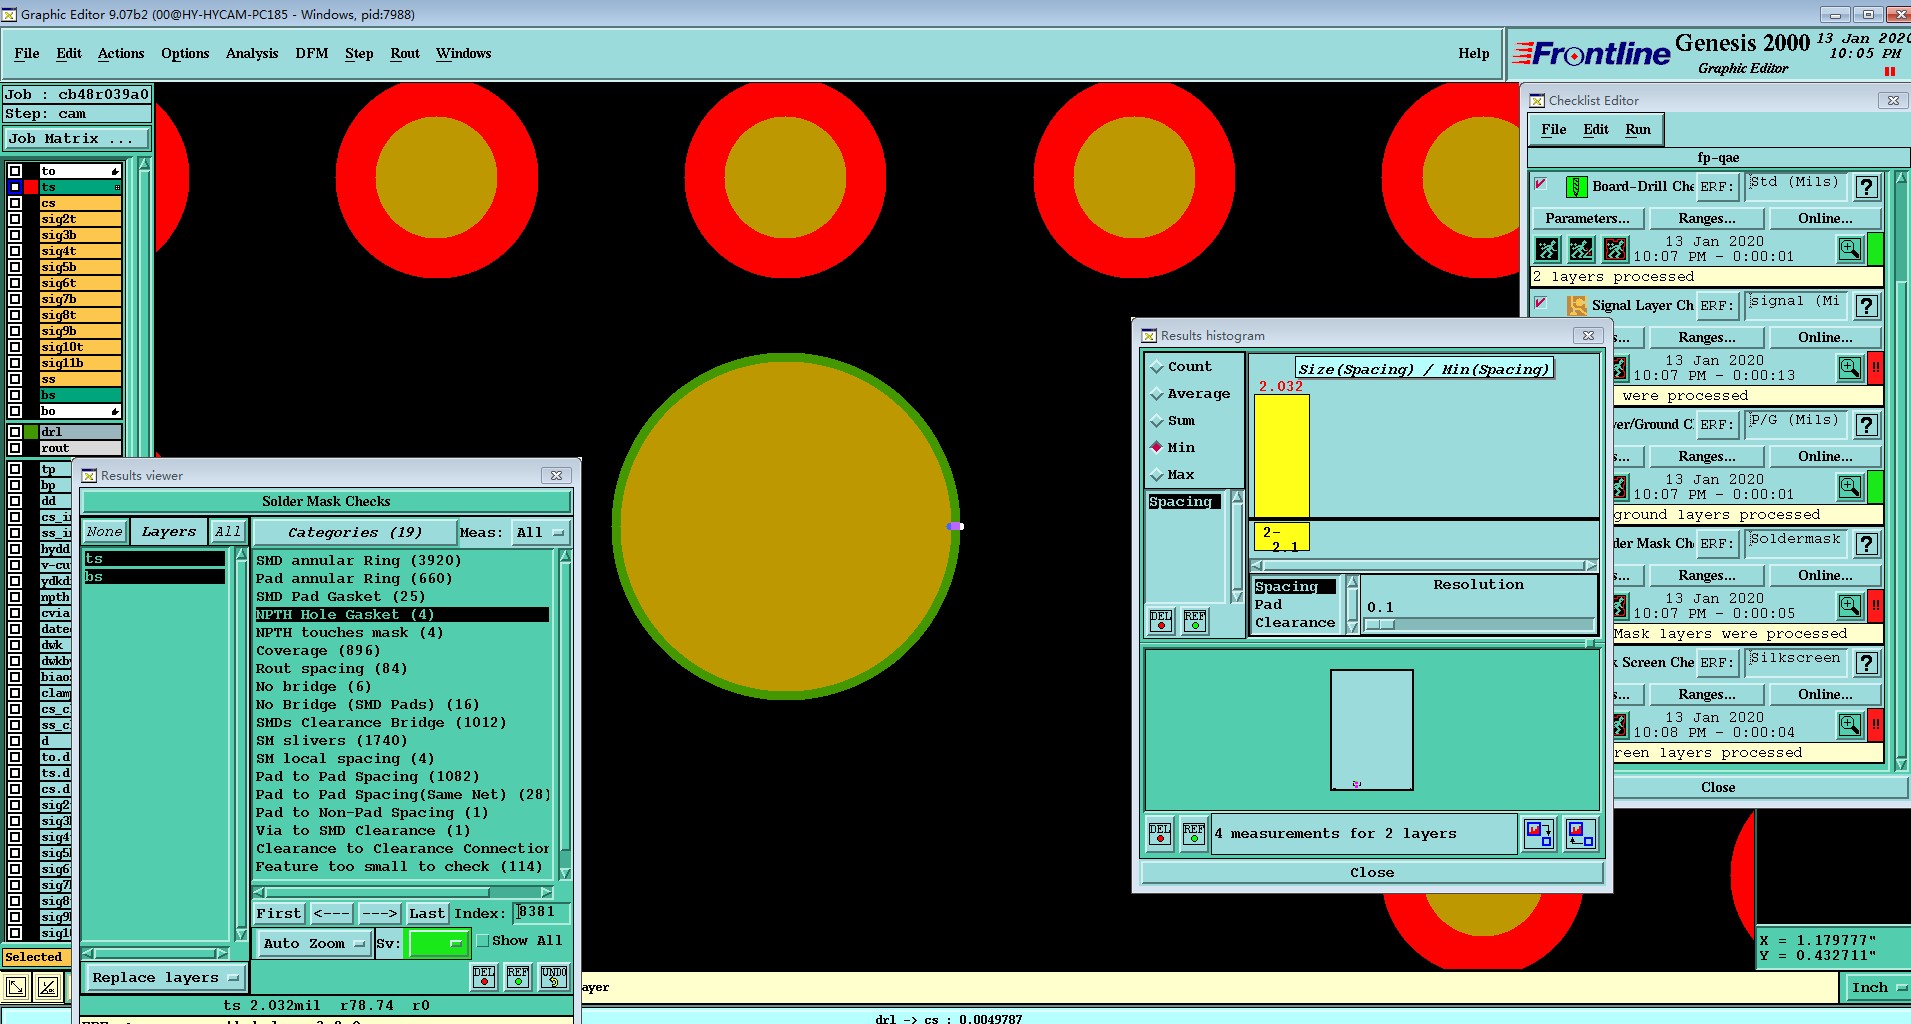Click Close button in Results histogram
Image resolution: width=1911 pixels, height=1024 pixels.
(1372, 872)
